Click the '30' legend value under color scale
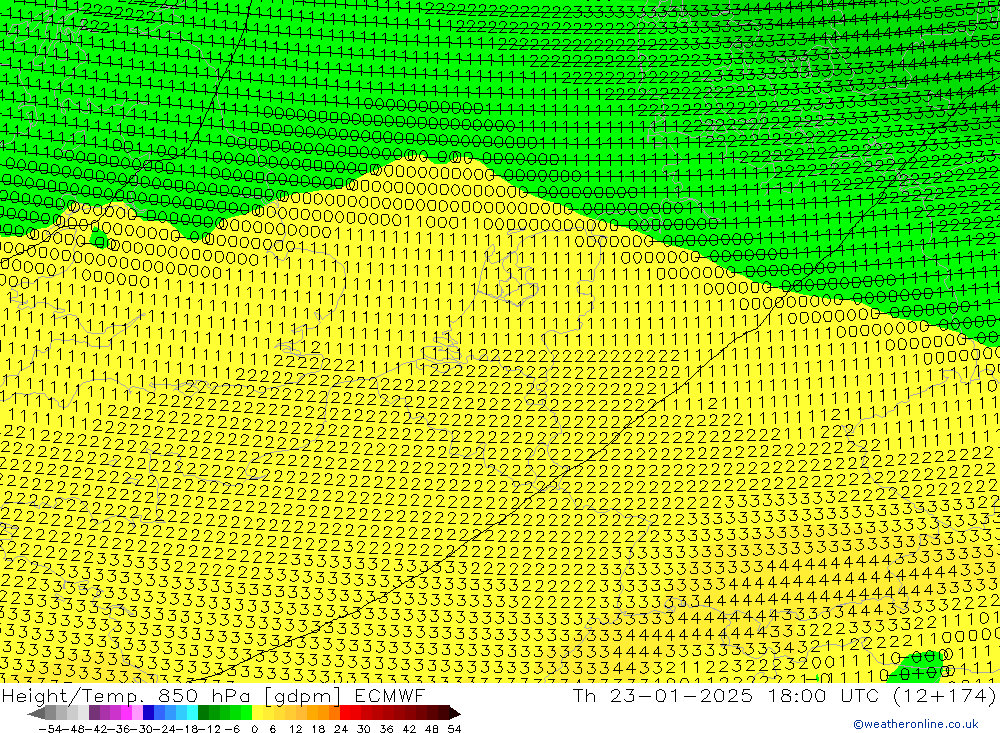 click(x=364, y=729)
